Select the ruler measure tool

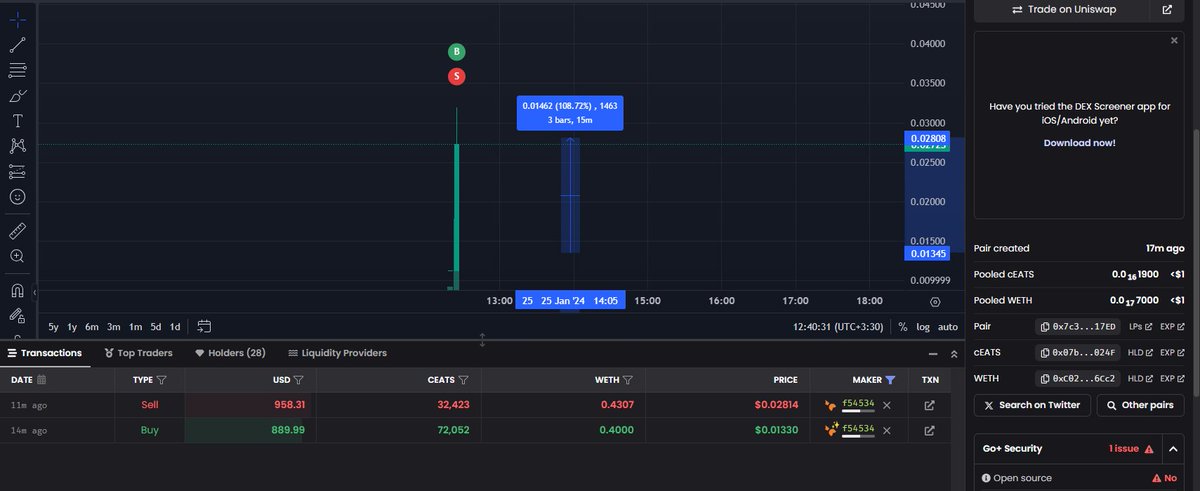click(x=17, y=231)
